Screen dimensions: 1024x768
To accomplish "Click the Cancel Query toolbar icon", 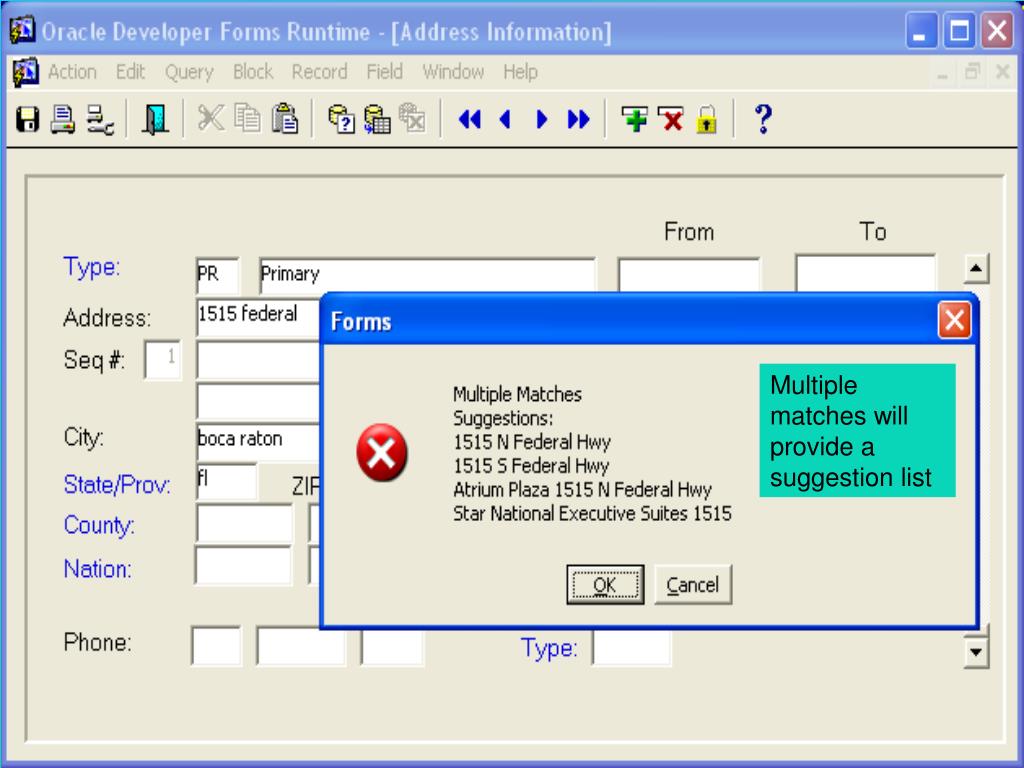I will click(x=412, y=119).
